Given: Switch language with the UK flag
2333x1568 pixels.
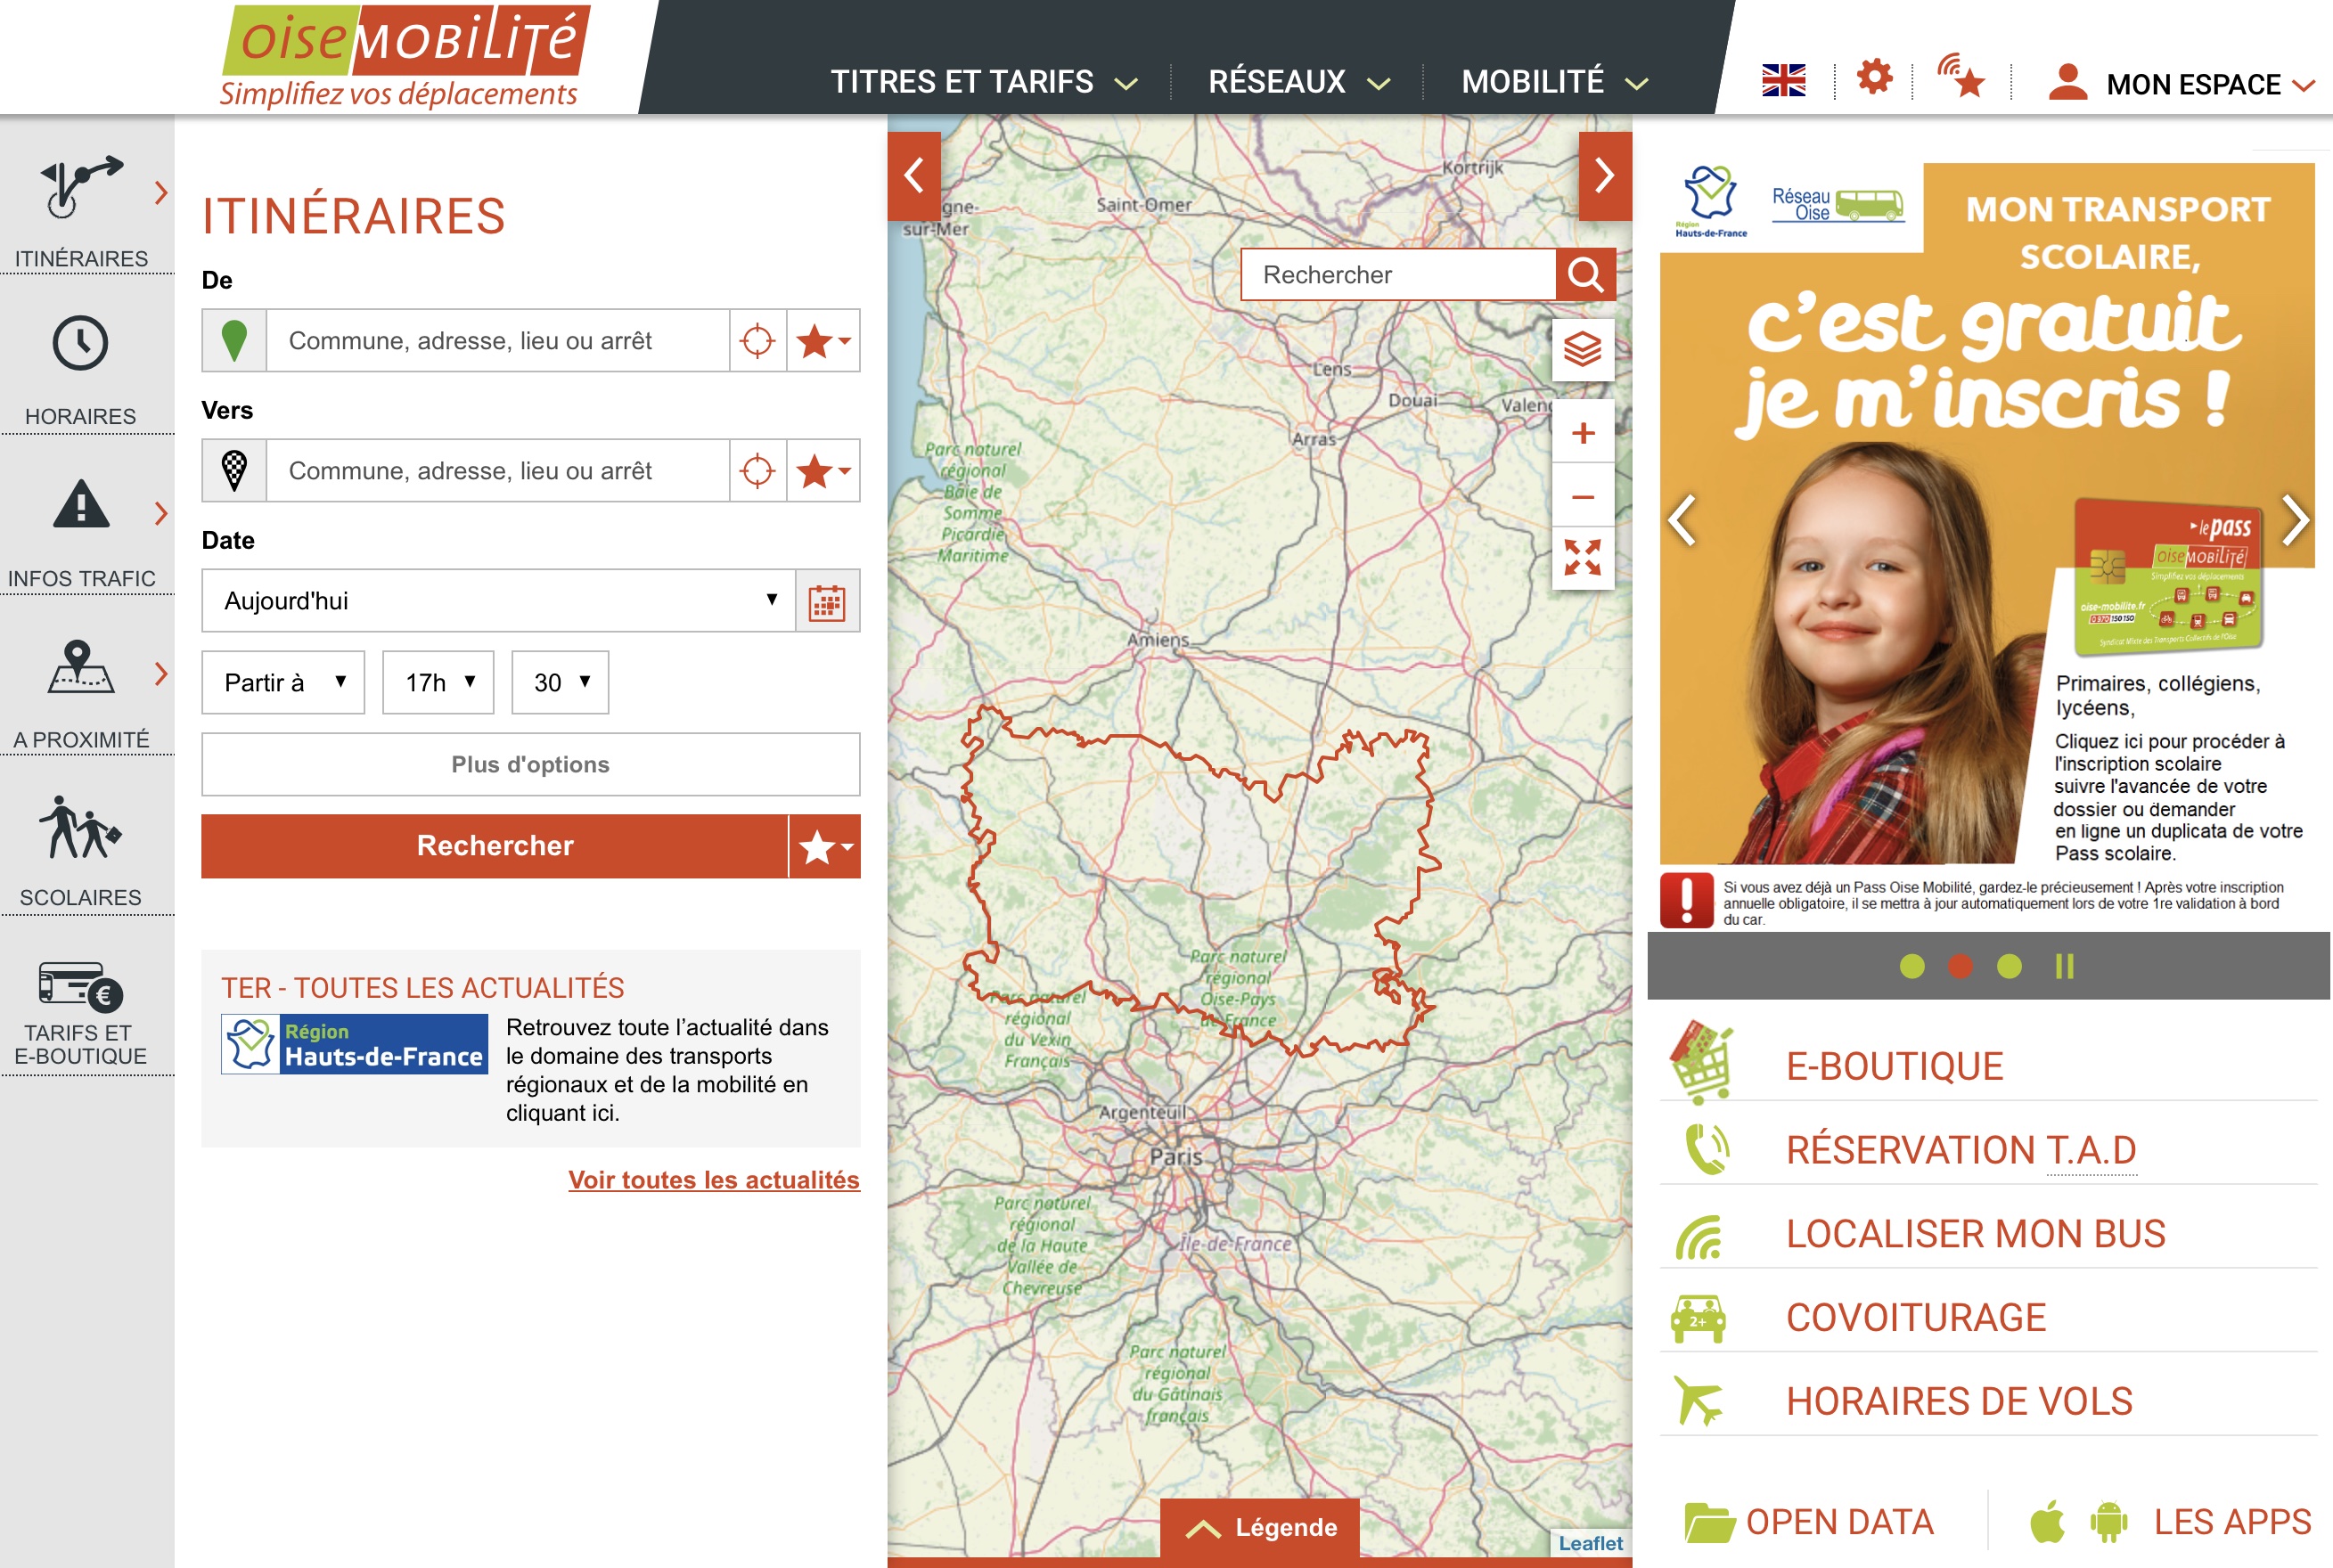Looking at the screenshot, I should (x=1783, y=80).
